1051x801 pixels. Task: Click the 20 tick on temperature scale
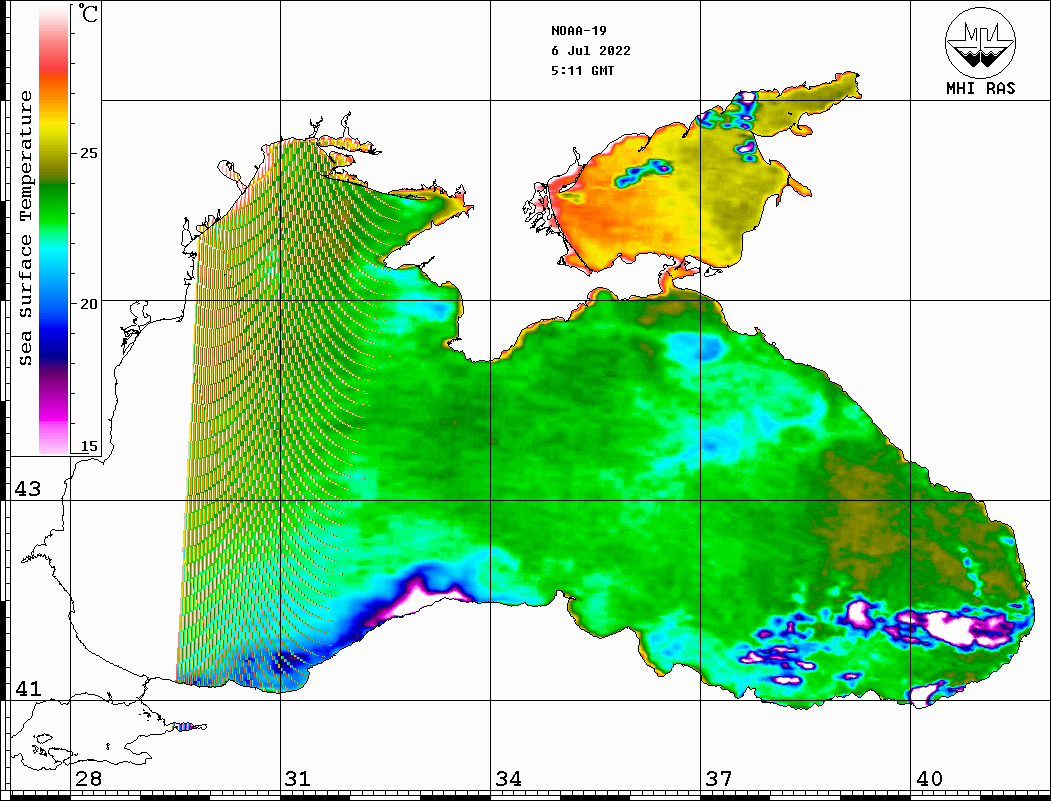click(88, 304)
